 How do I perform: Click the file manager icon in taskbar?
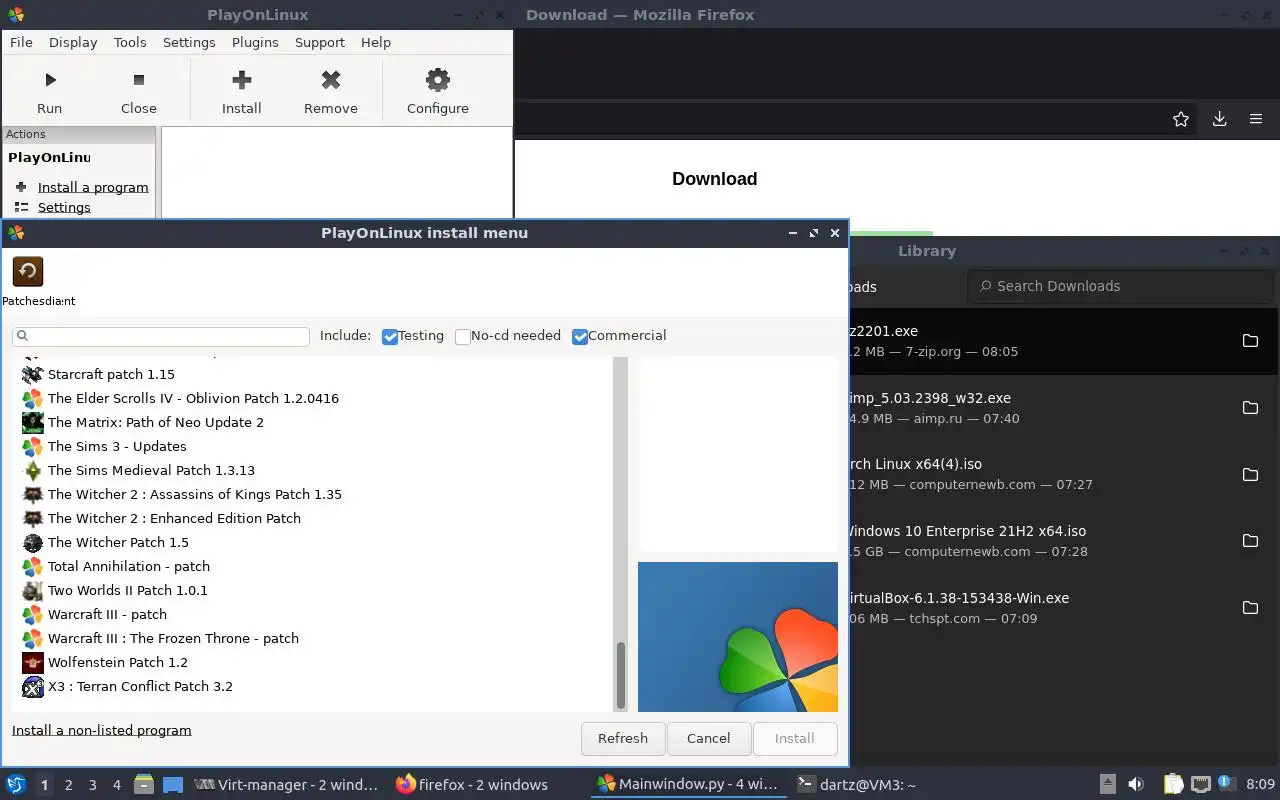(143, 785)
